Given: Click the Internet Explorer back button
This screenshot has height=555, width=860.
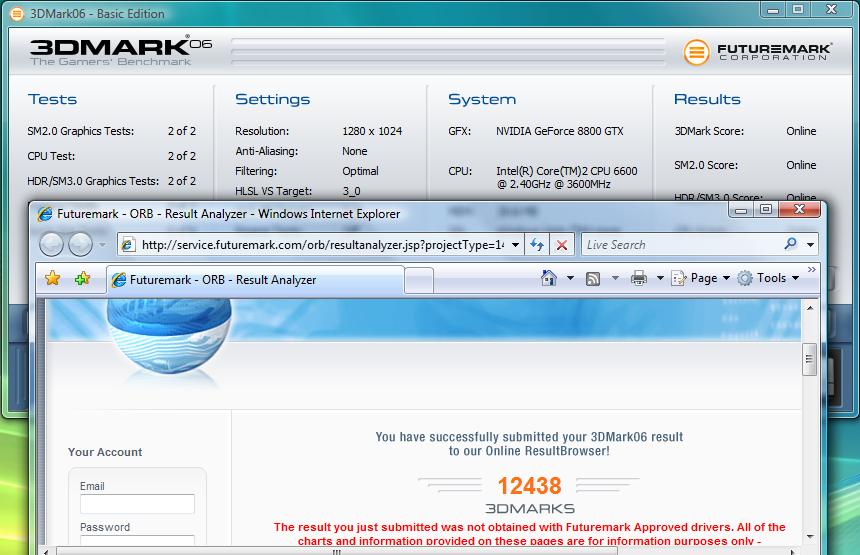Looking at the screenshot, I should point(52,245).
